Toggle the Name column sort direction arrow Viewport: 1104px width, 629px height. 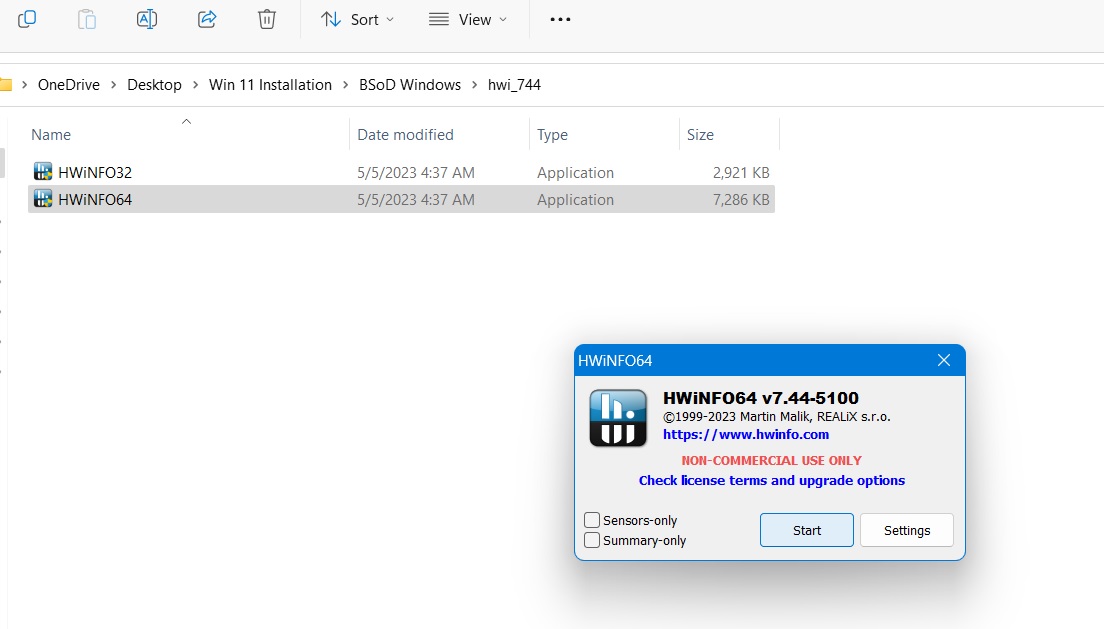186,120
